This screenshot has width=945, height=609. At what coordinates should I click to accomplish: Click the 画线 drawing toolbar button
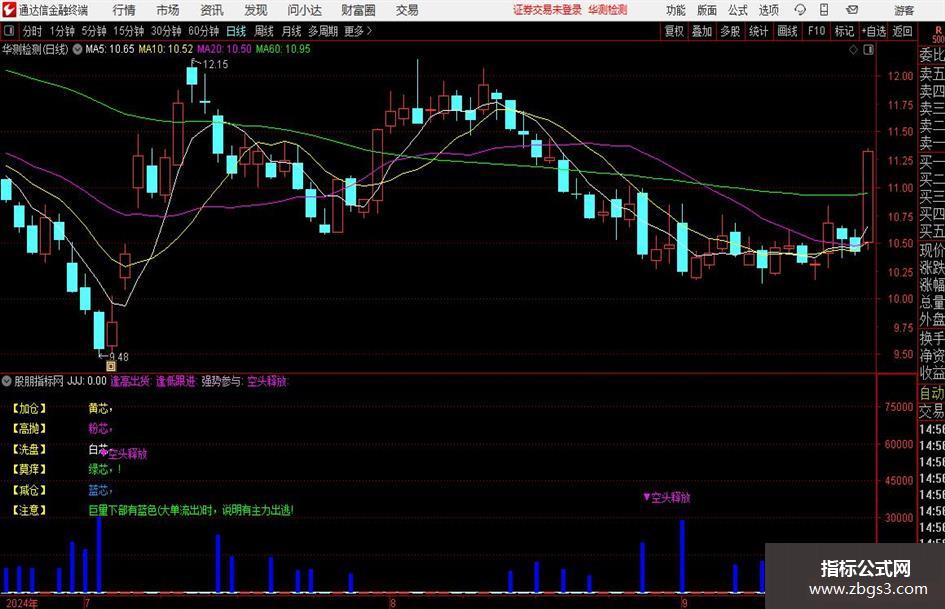(x=788, y=31)
